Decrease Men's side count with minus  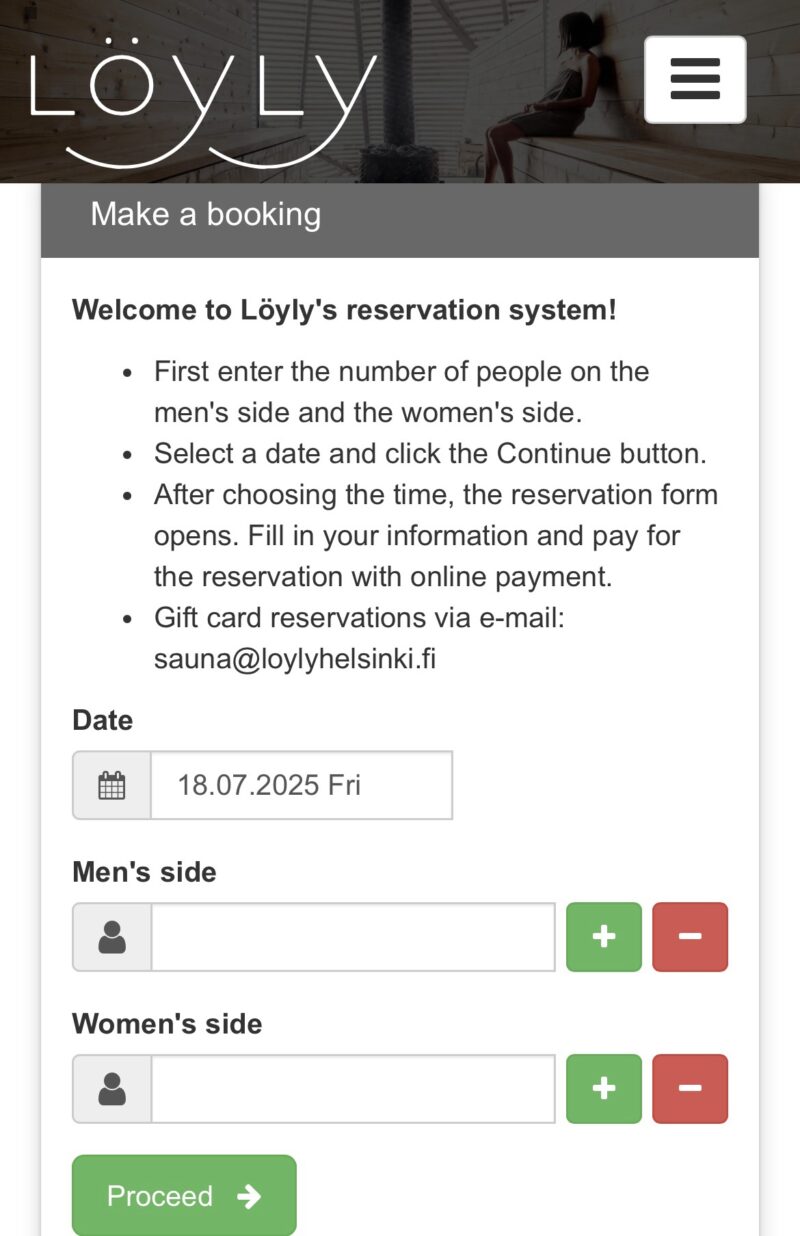coord(690,937)
